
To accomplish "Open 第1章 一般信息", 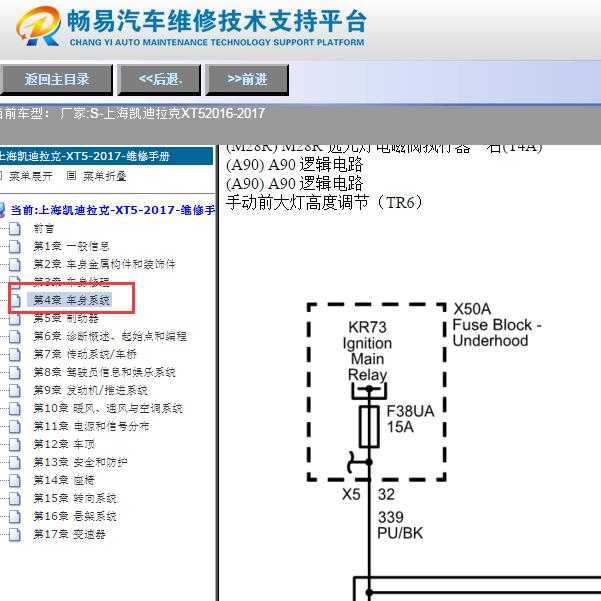I will point(71,246).
